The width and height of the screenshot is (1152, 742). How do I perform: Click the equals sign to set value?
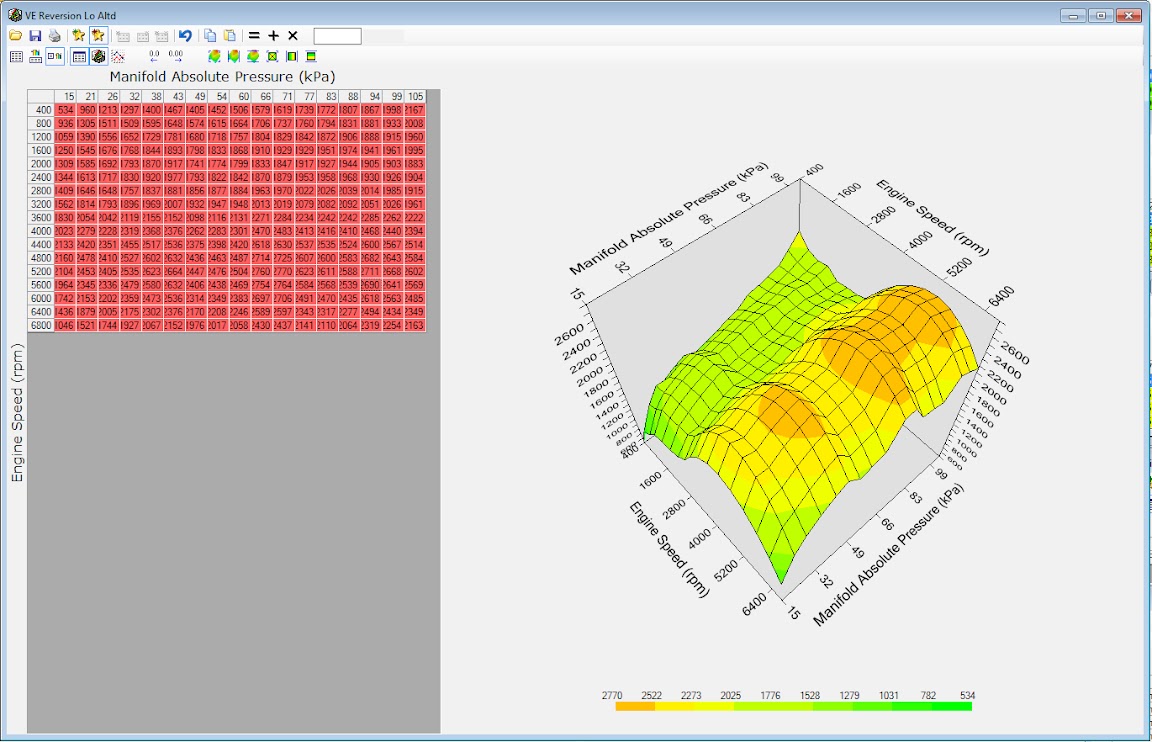(254, 35)
